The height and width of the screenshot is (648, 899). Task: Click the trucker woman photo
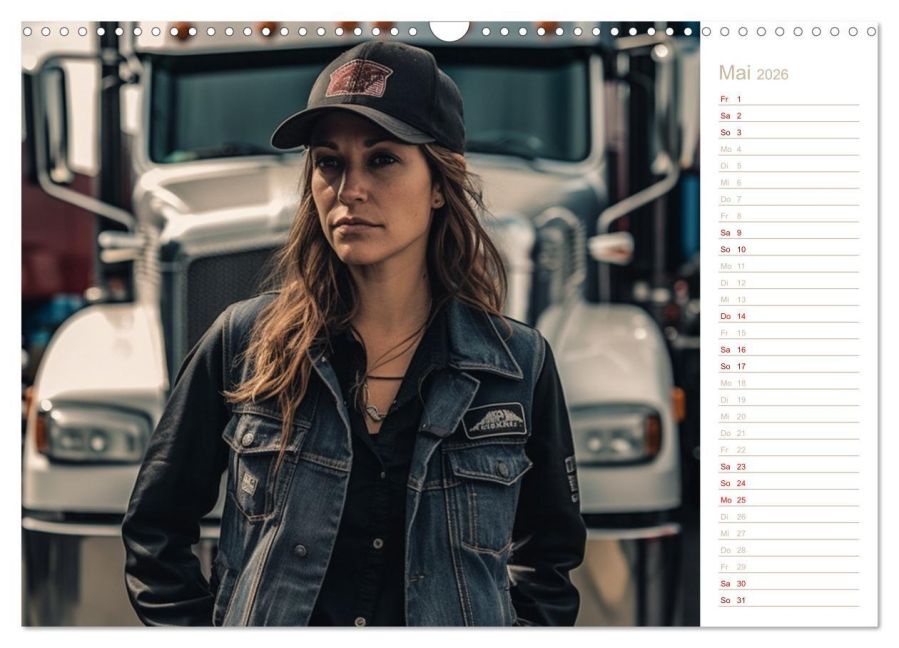point(360,330)
